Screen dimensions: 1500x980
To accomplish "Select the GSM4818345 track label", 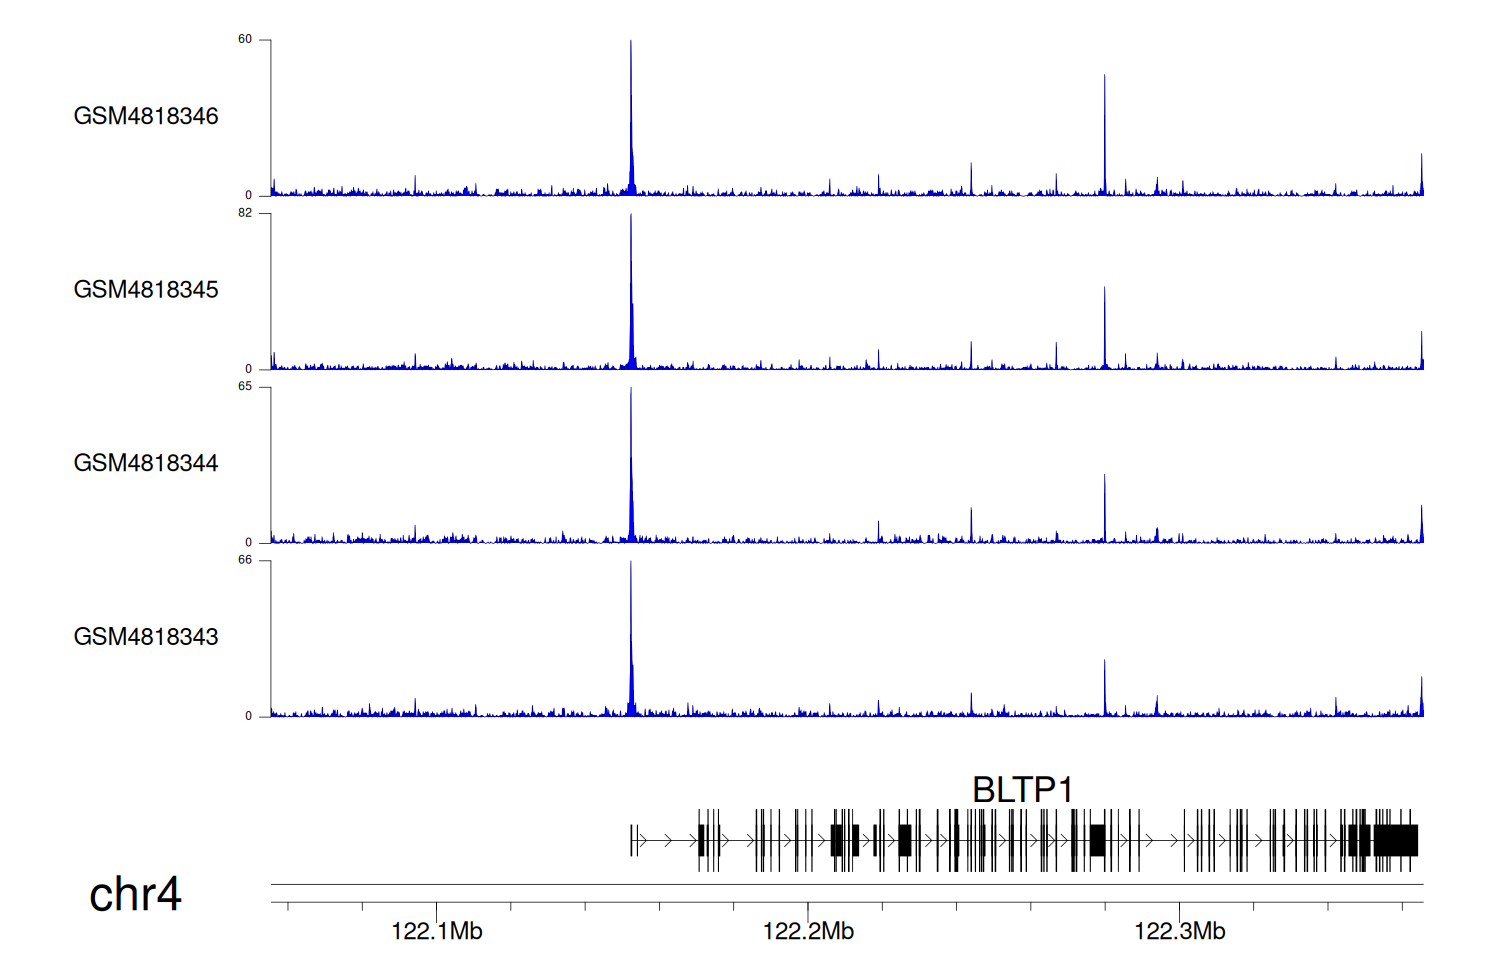I will (146, 290).
